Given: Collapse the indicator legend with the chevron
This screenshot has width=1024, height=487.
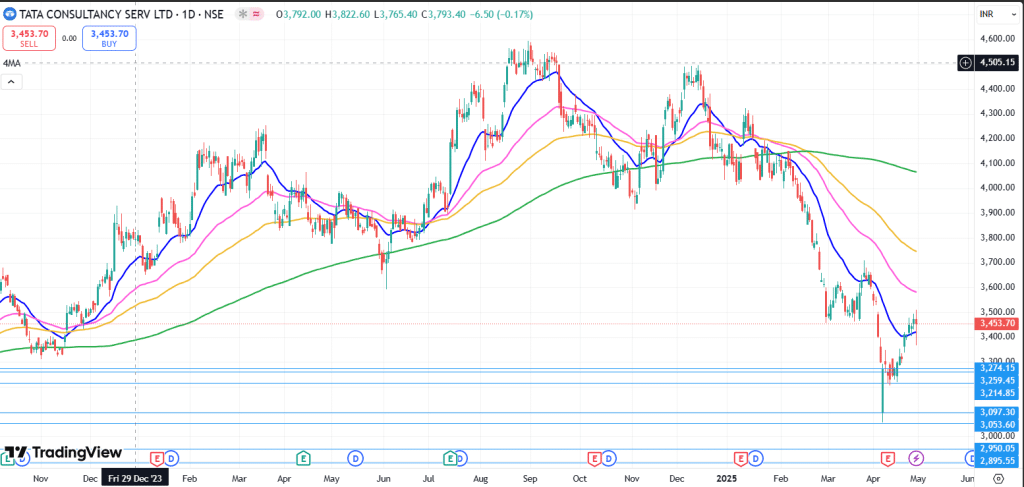Looking at the screenshot, I should 11,82.
